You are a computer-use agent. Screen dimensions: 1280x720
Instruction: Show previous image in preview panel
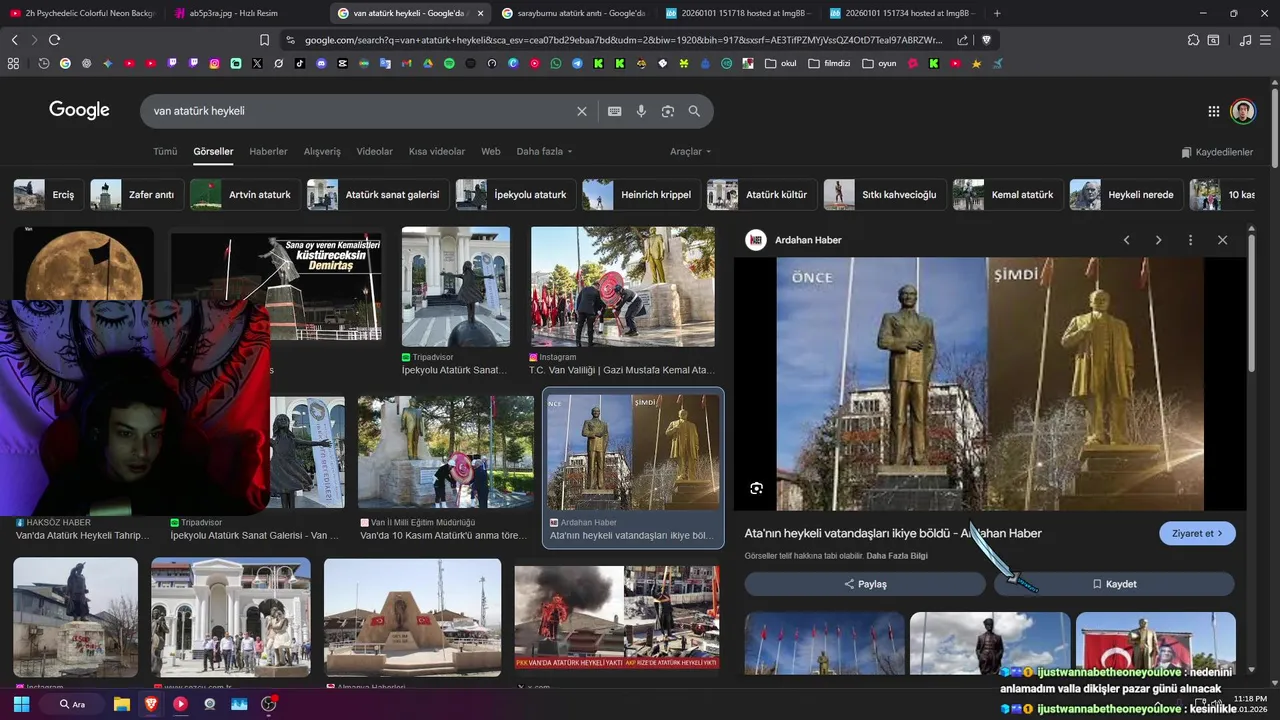tap(1126, 240)
